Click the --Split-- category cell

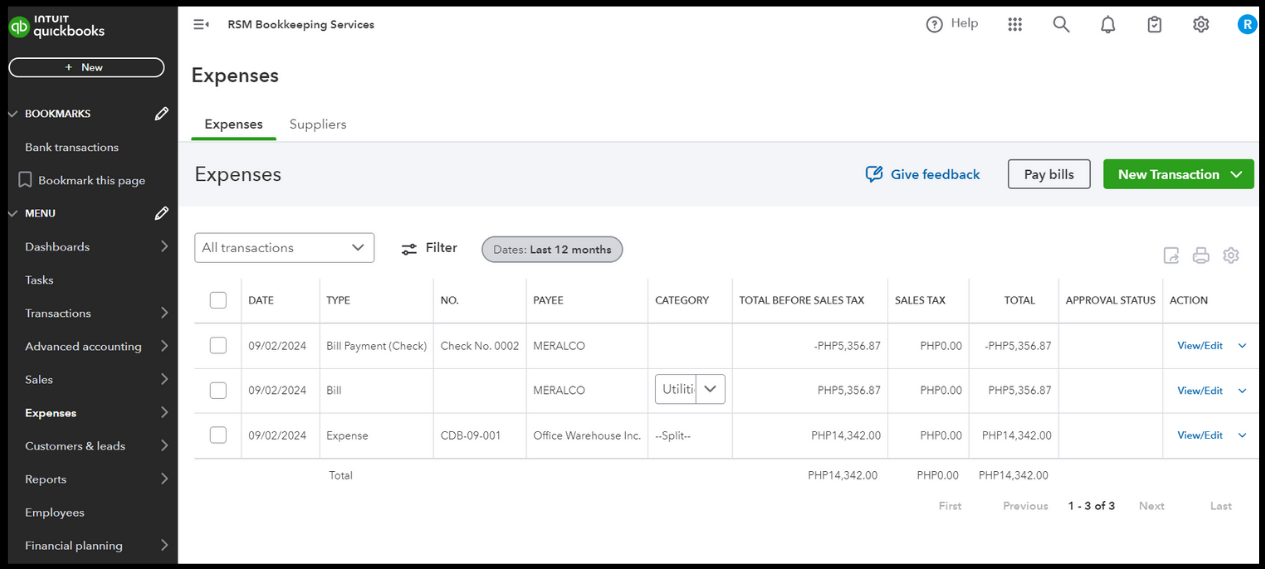673,436
